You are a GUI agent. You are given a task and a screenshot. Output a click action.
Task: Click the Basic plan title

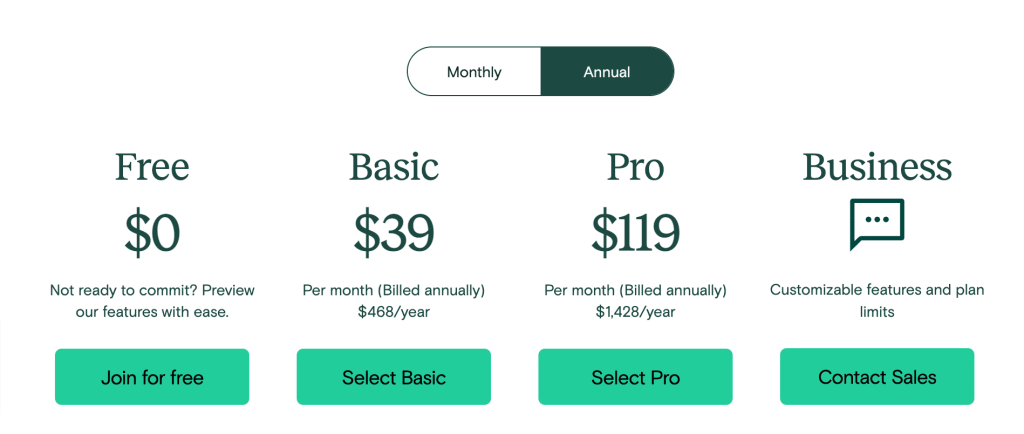tap(394, 166)
